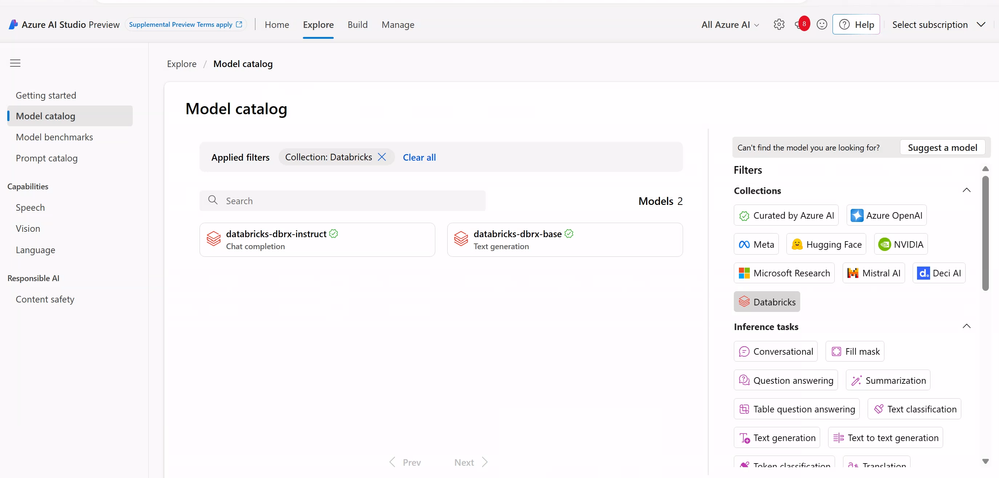Open the Help button
The image size is (999, 478).
856,25
